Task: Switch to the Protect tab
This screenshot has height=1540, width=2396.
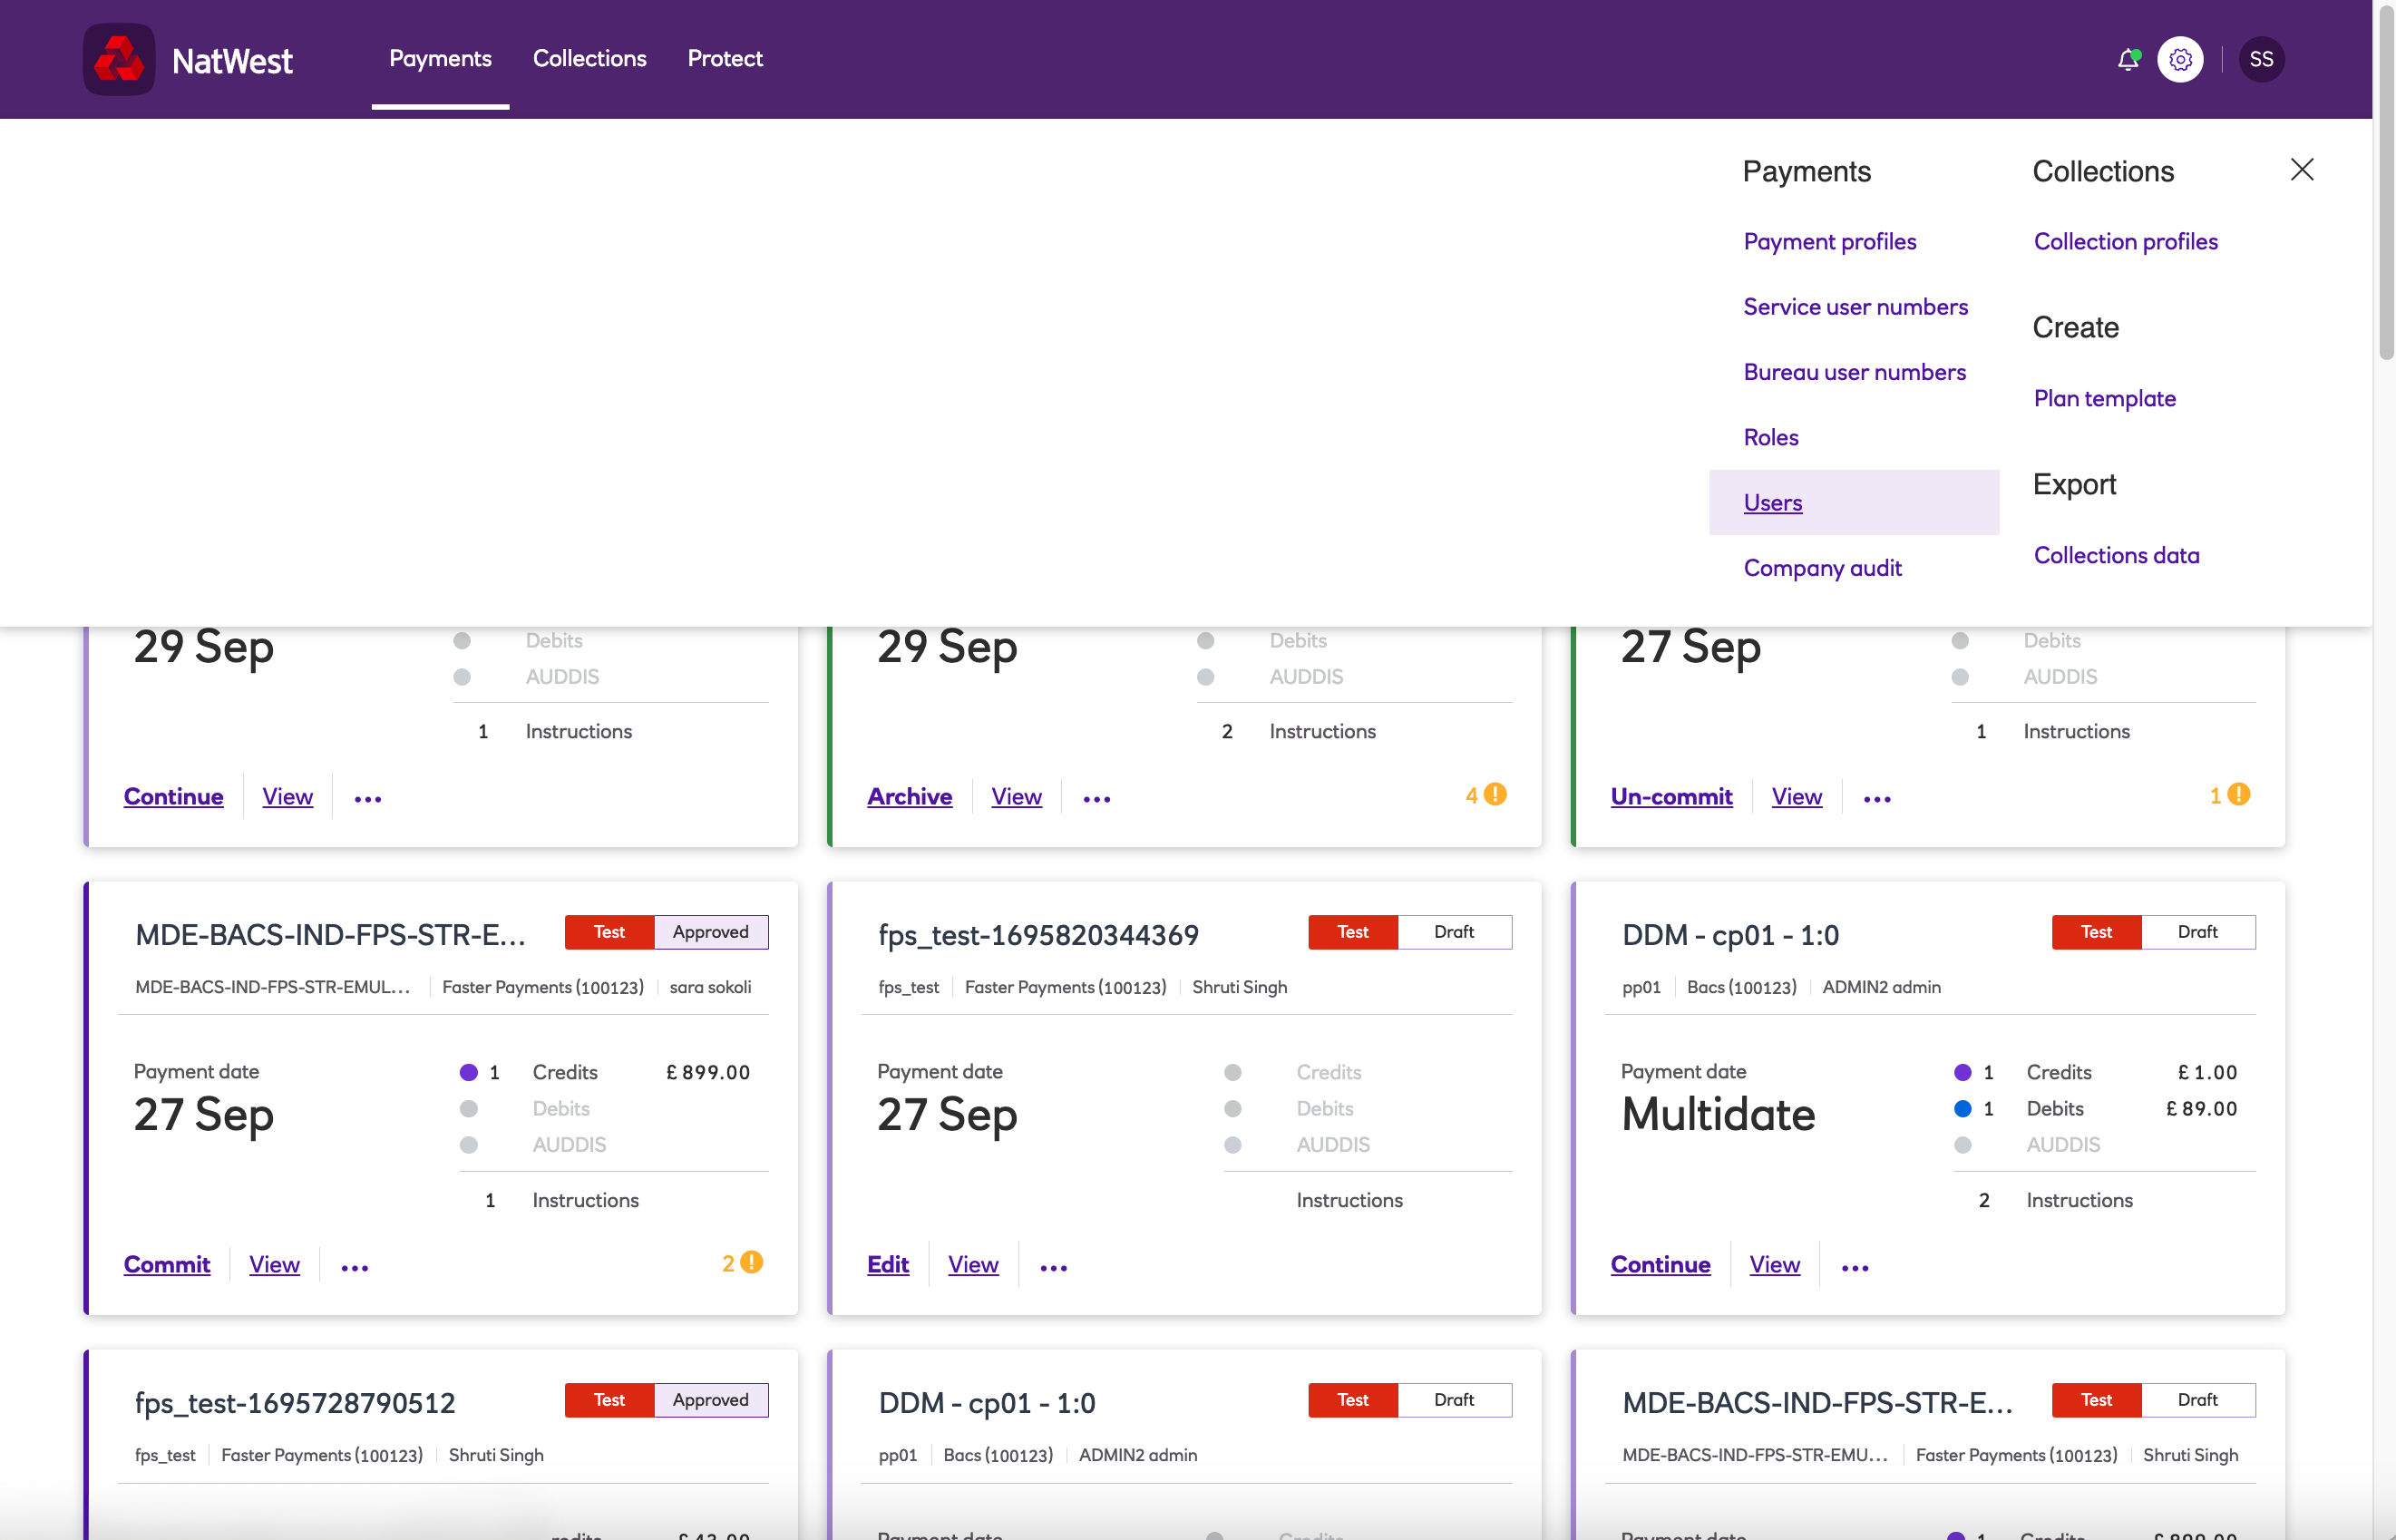Action: 725,58
